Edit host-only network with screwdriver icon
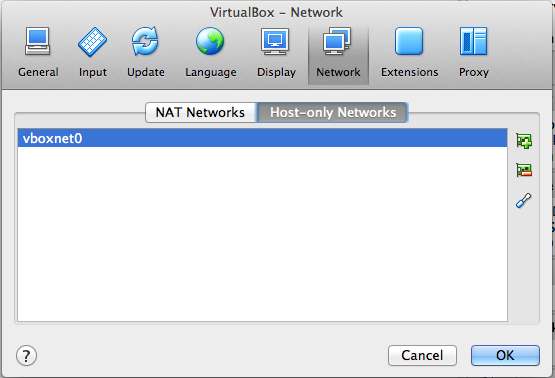555x378 pixels. (x=524, y=200)
